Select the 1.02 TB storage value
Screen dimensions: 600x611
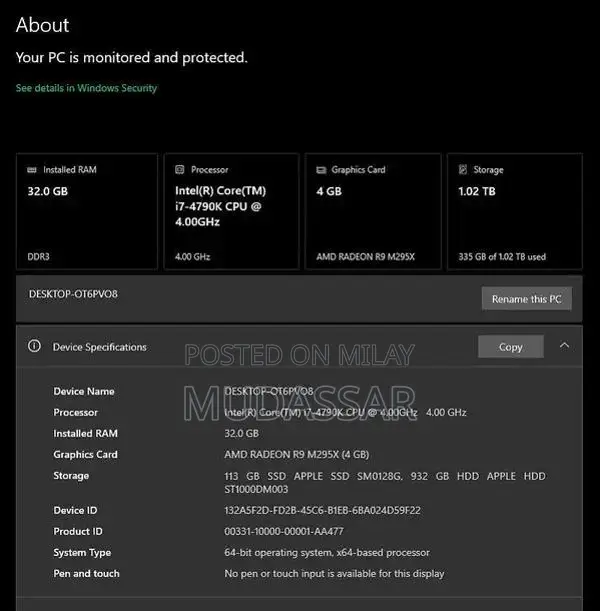click(477, 191)
